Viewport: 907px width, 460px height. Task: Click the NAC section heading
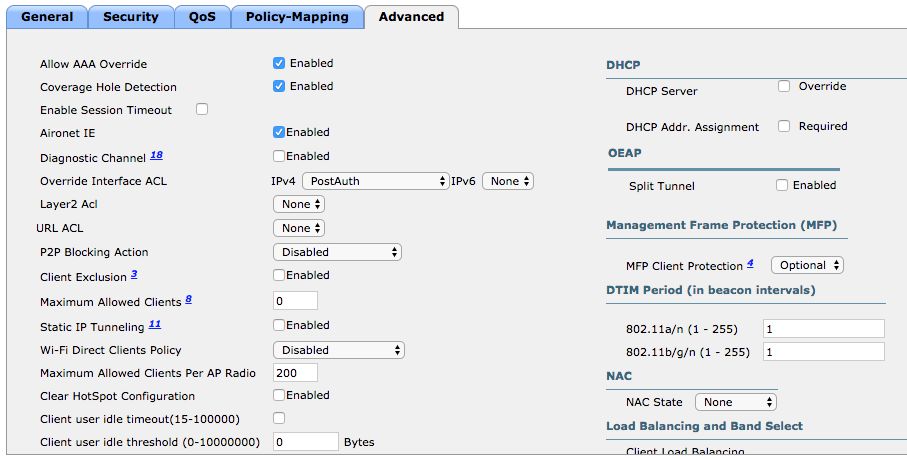pyautogui.click(x=619, y=376)
